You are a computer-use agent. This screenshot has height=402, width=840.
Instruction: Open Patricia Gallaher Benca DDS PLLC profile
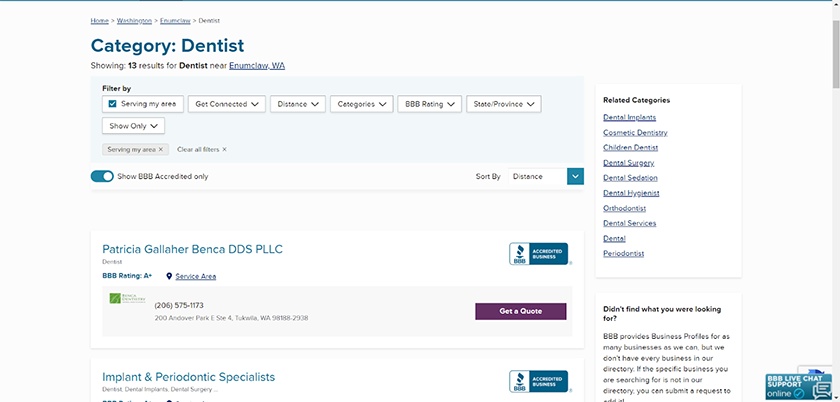coord(192,249)
